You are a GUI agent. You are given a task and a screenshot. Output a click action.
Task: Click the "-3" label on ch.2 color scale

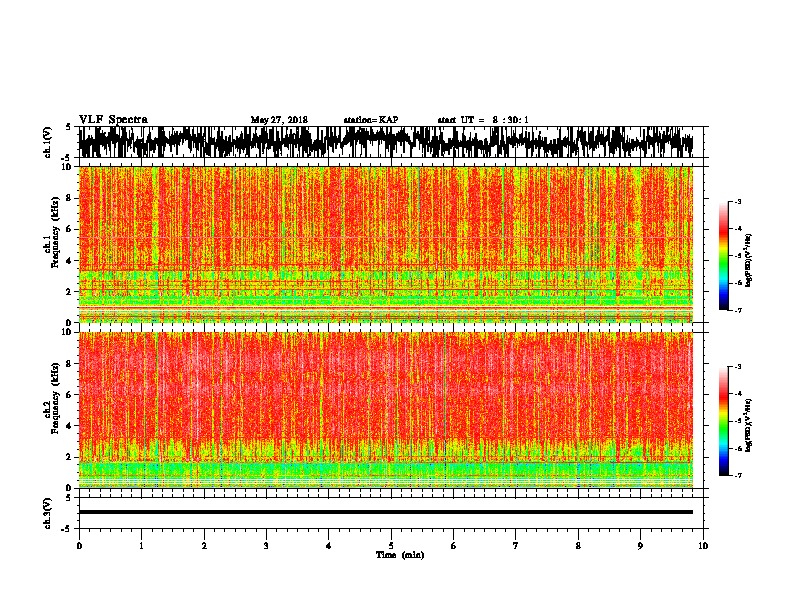[x=737, y=367]
